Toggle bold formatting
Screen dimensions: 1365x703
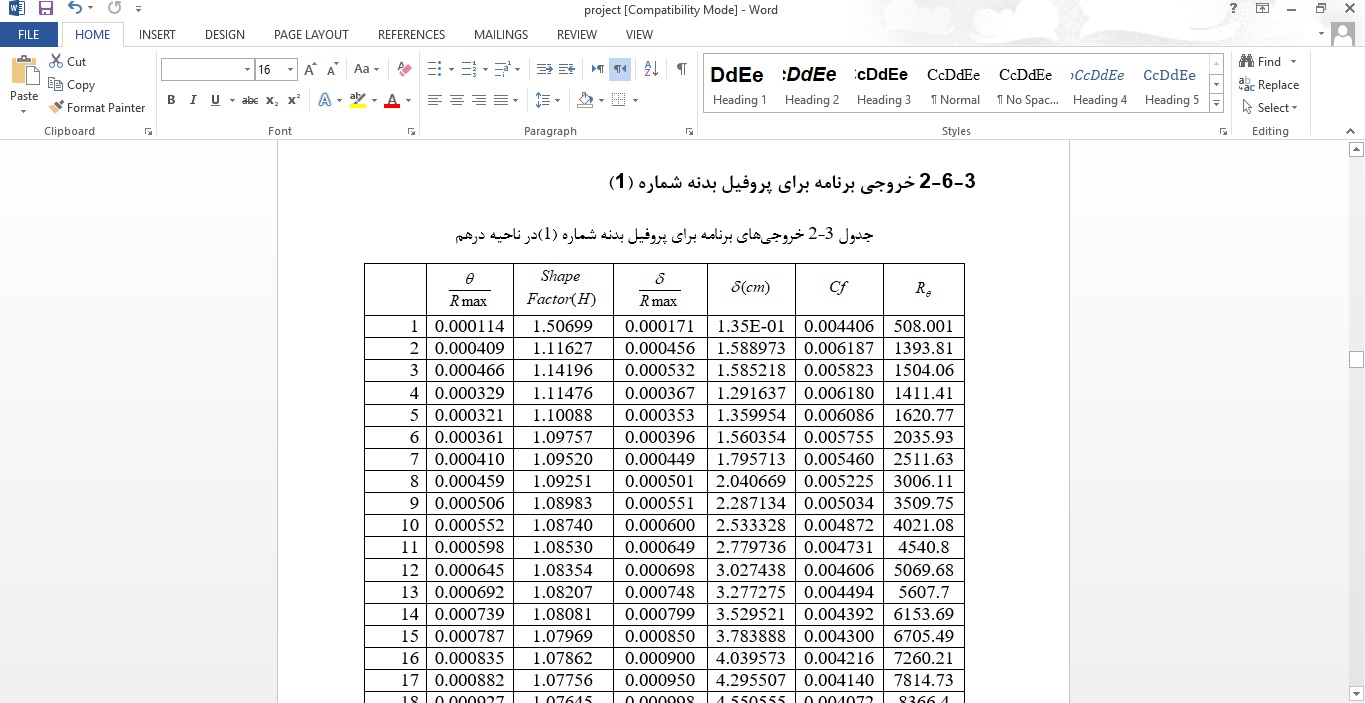171,100
